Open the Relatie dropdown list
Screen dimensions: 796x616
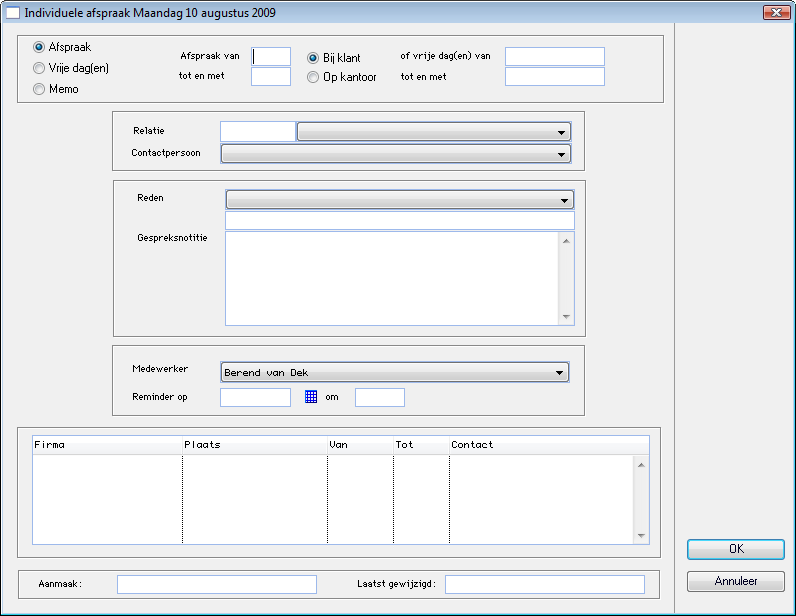[x=434, y=132]
